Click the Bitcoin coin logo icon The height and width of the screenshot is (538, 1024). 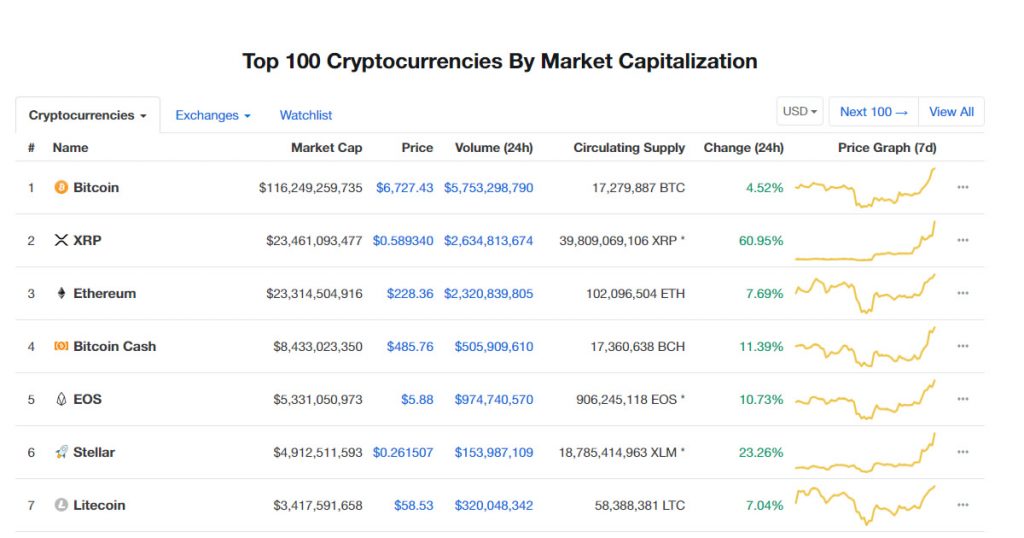coord(61,187)
